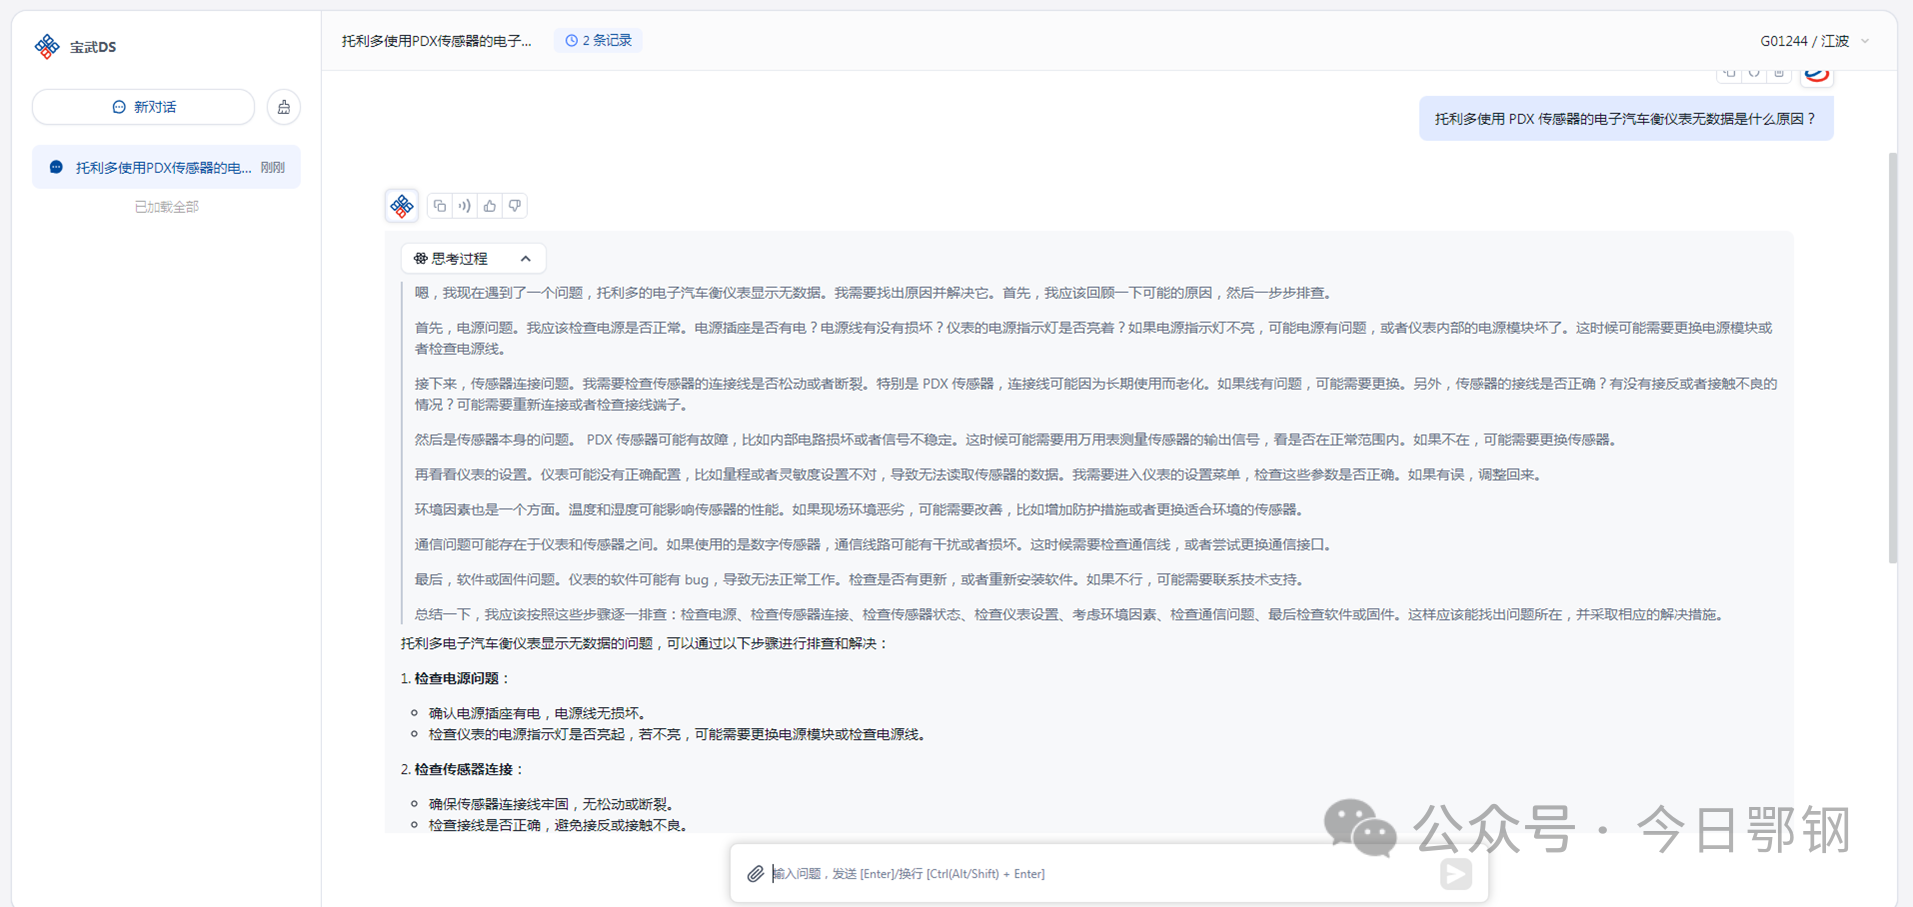This screenshot has height=907, width=1913.
Task: Give the response a thumbs down
Action: [515, 206]
